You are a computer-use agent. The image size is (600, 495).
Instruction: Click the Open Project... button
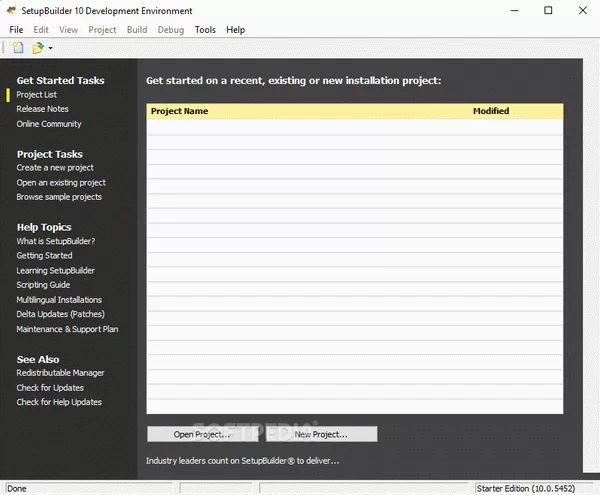pos(202,434)
